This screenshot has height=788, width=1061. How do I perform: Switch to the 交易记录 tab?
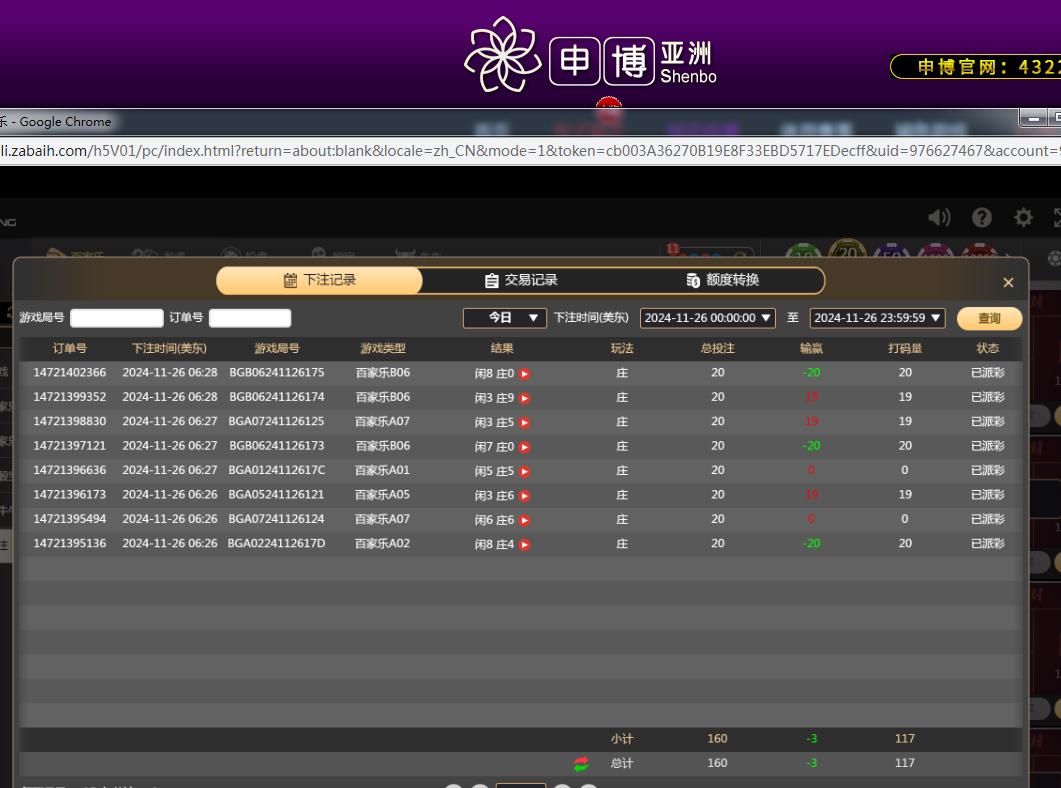click(x=521, y=281)
